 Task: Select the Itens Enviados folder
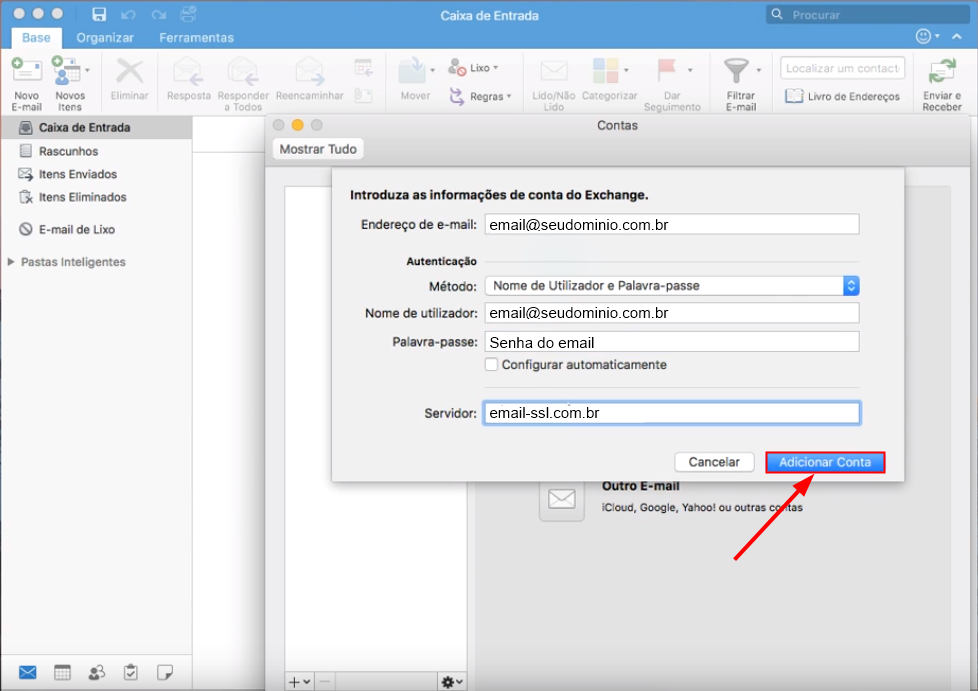pos(96,174)
